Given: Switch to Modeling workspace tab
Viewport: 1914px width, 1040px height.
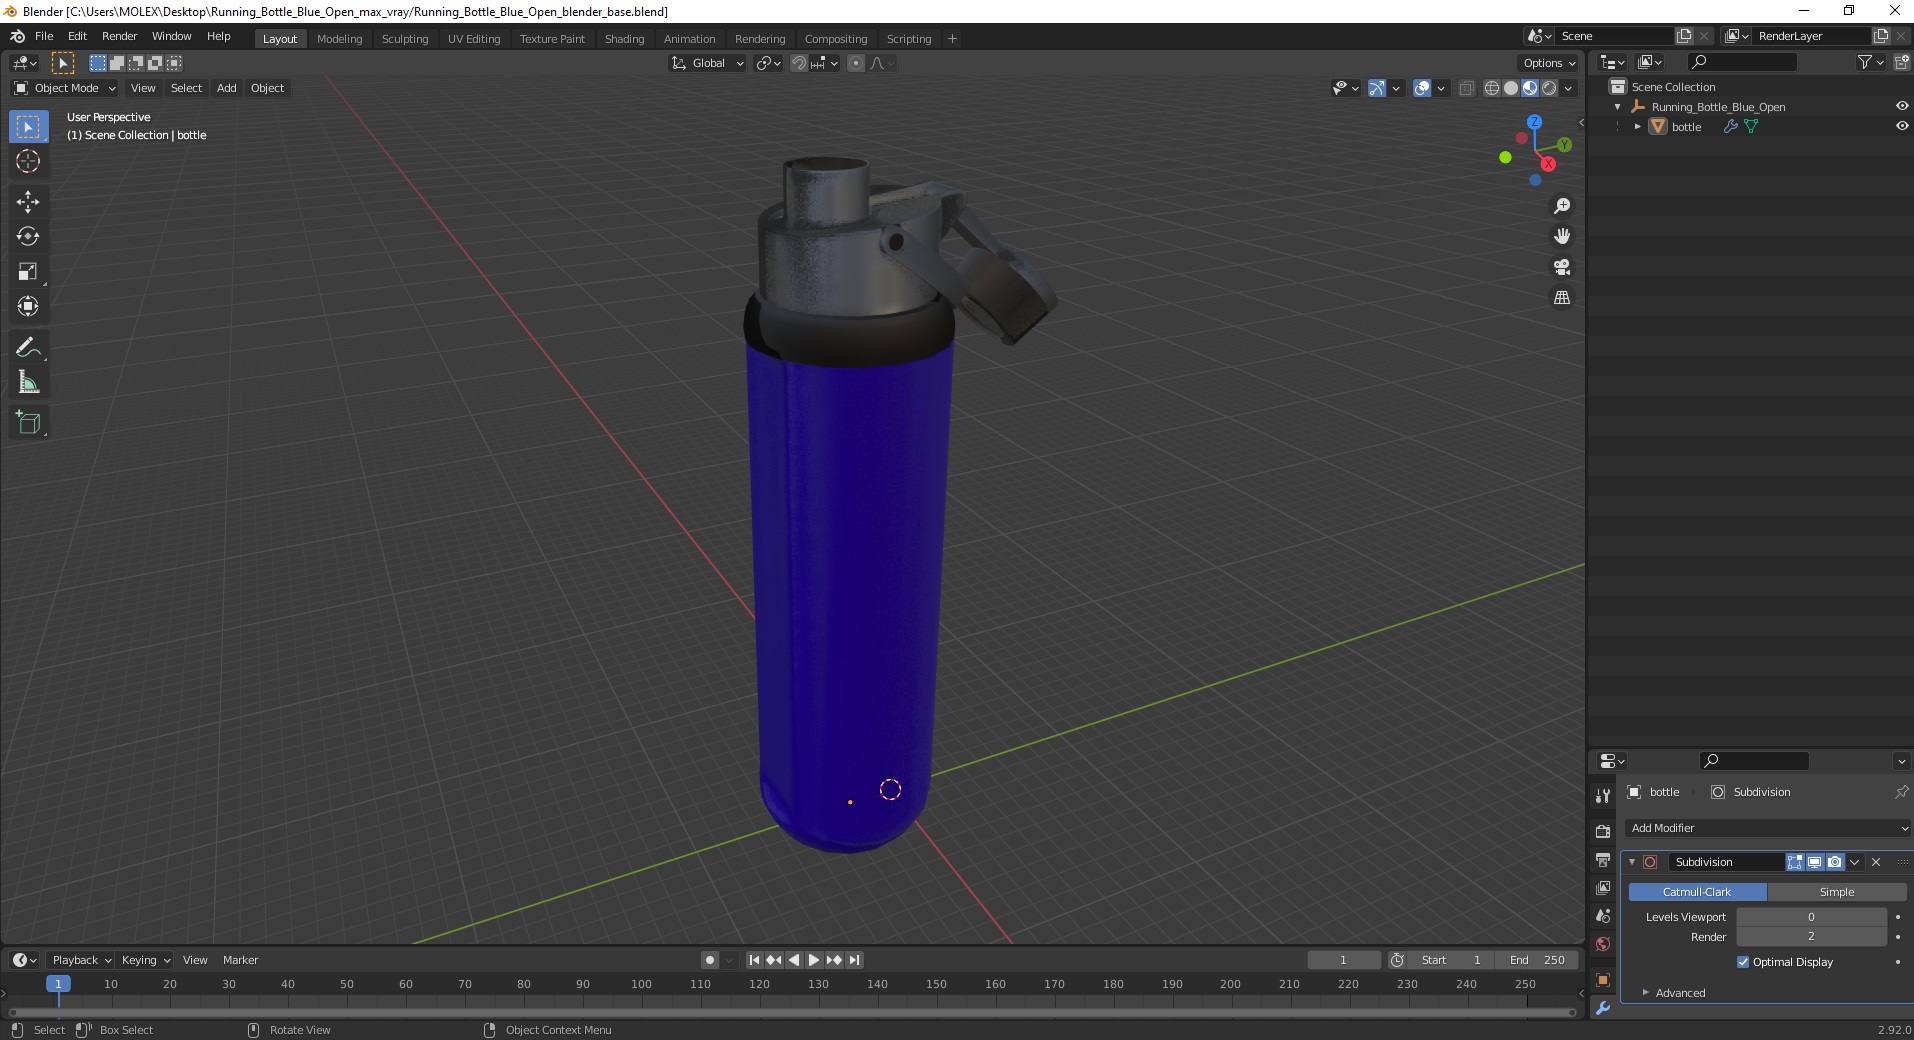Looking at the screenshot, I should point(339,39).
